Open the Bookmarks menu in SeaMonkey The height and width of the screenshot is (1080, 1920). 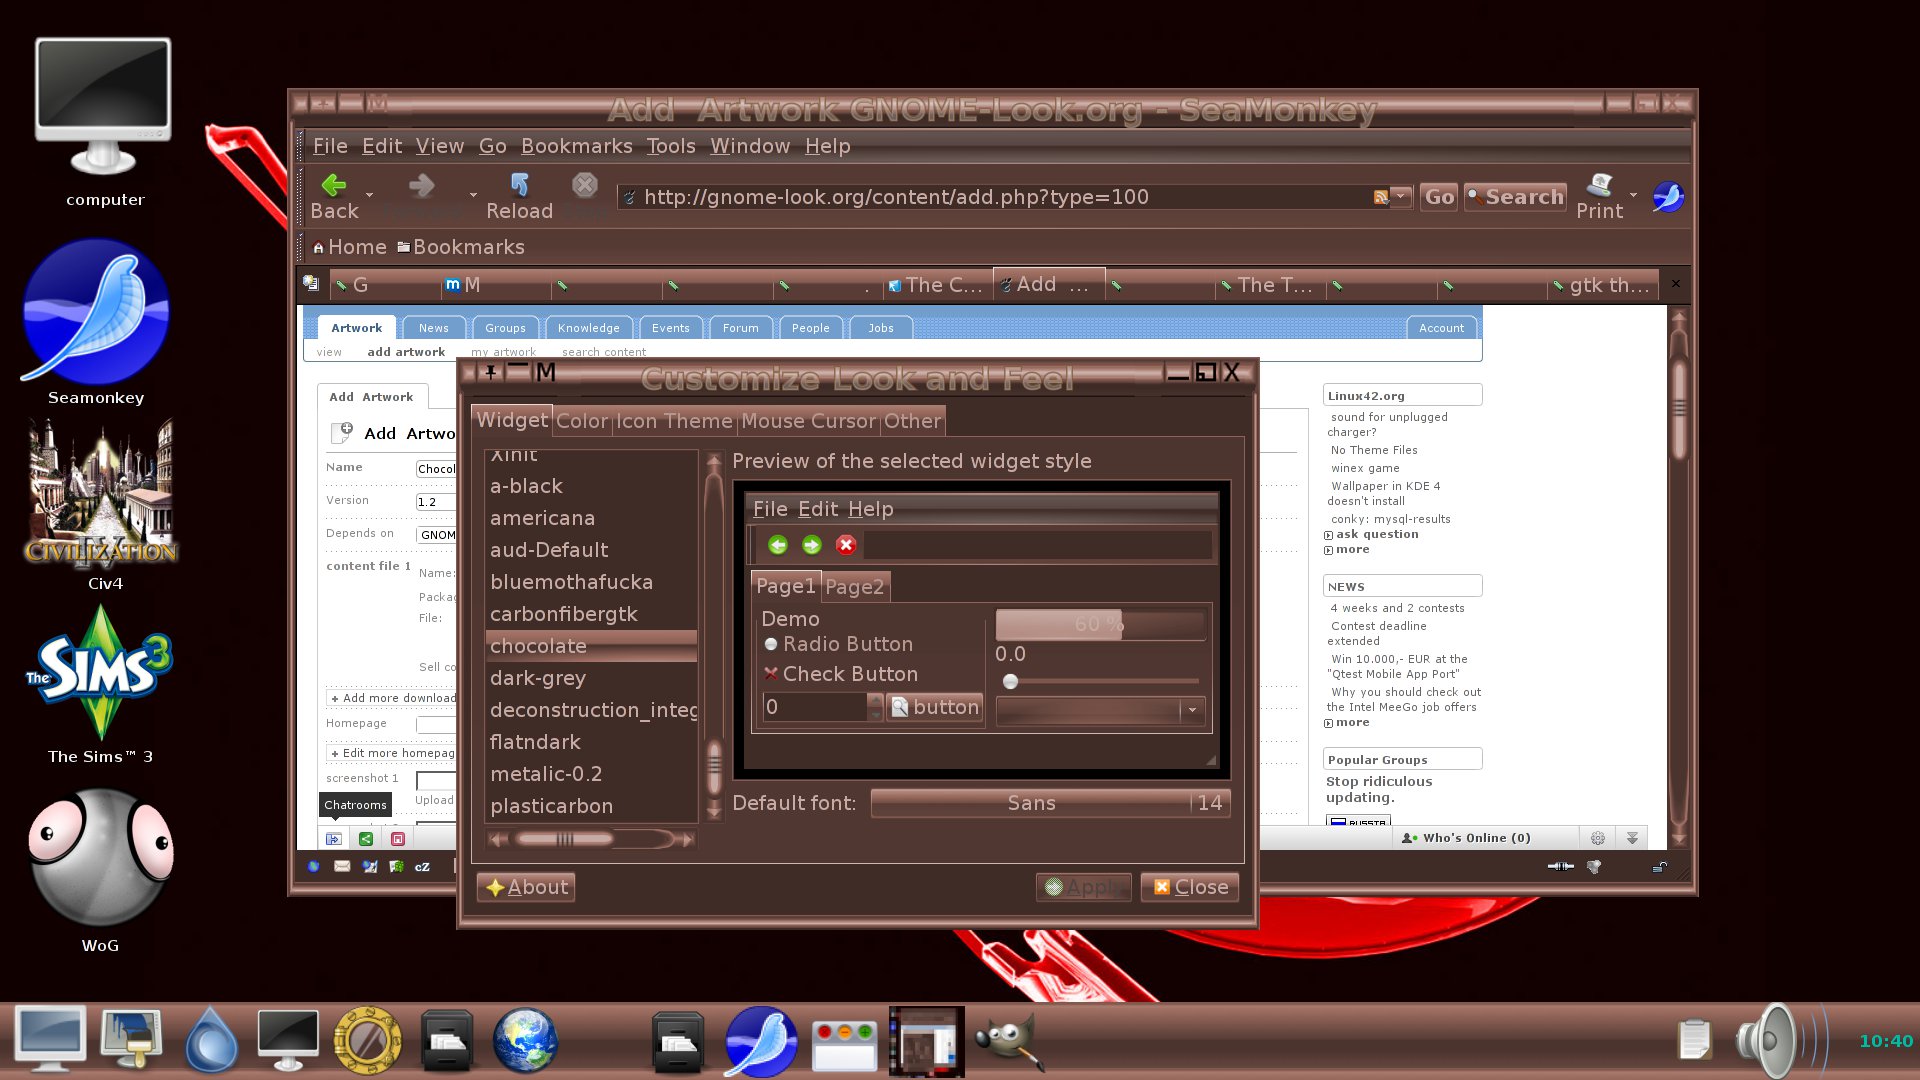tap(576, 146)
